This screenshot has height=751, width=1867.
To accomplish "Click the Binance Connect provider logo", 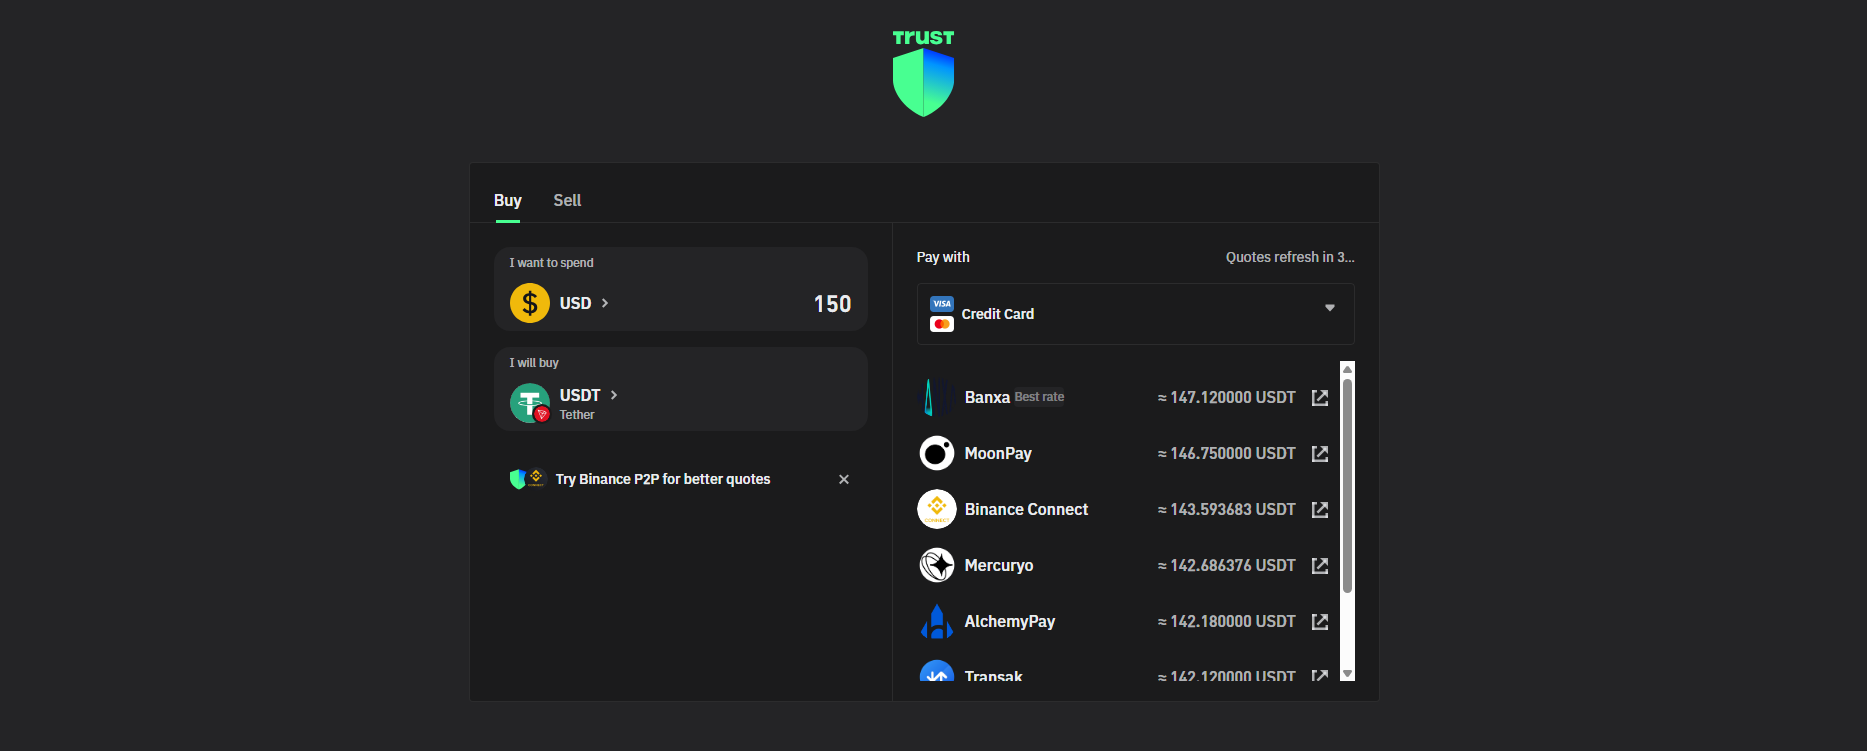I will [x=936, y=509].
